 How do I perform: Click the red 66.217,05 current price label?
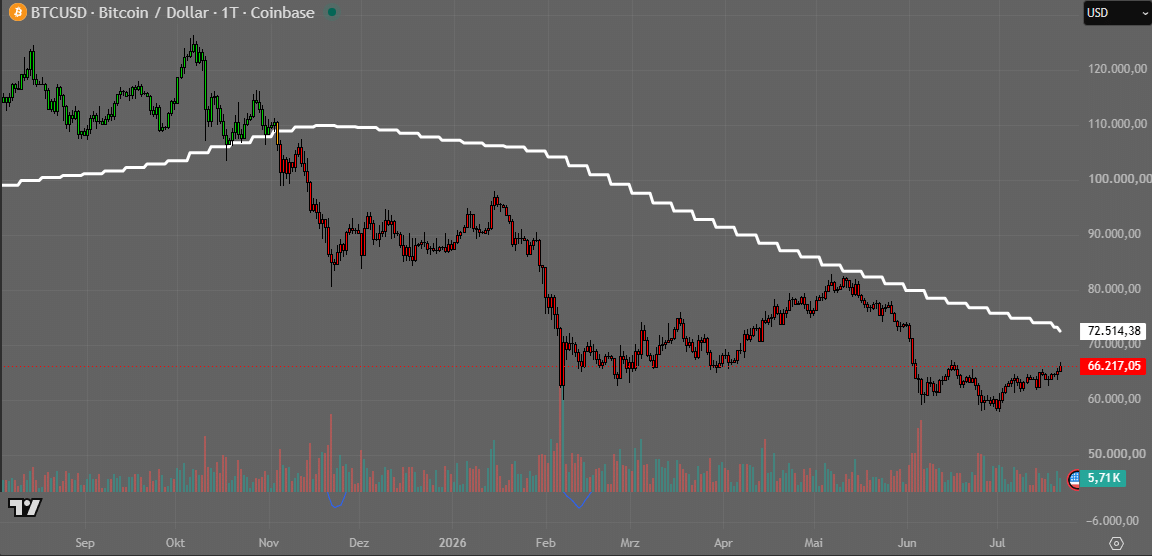coord(1113,366)
